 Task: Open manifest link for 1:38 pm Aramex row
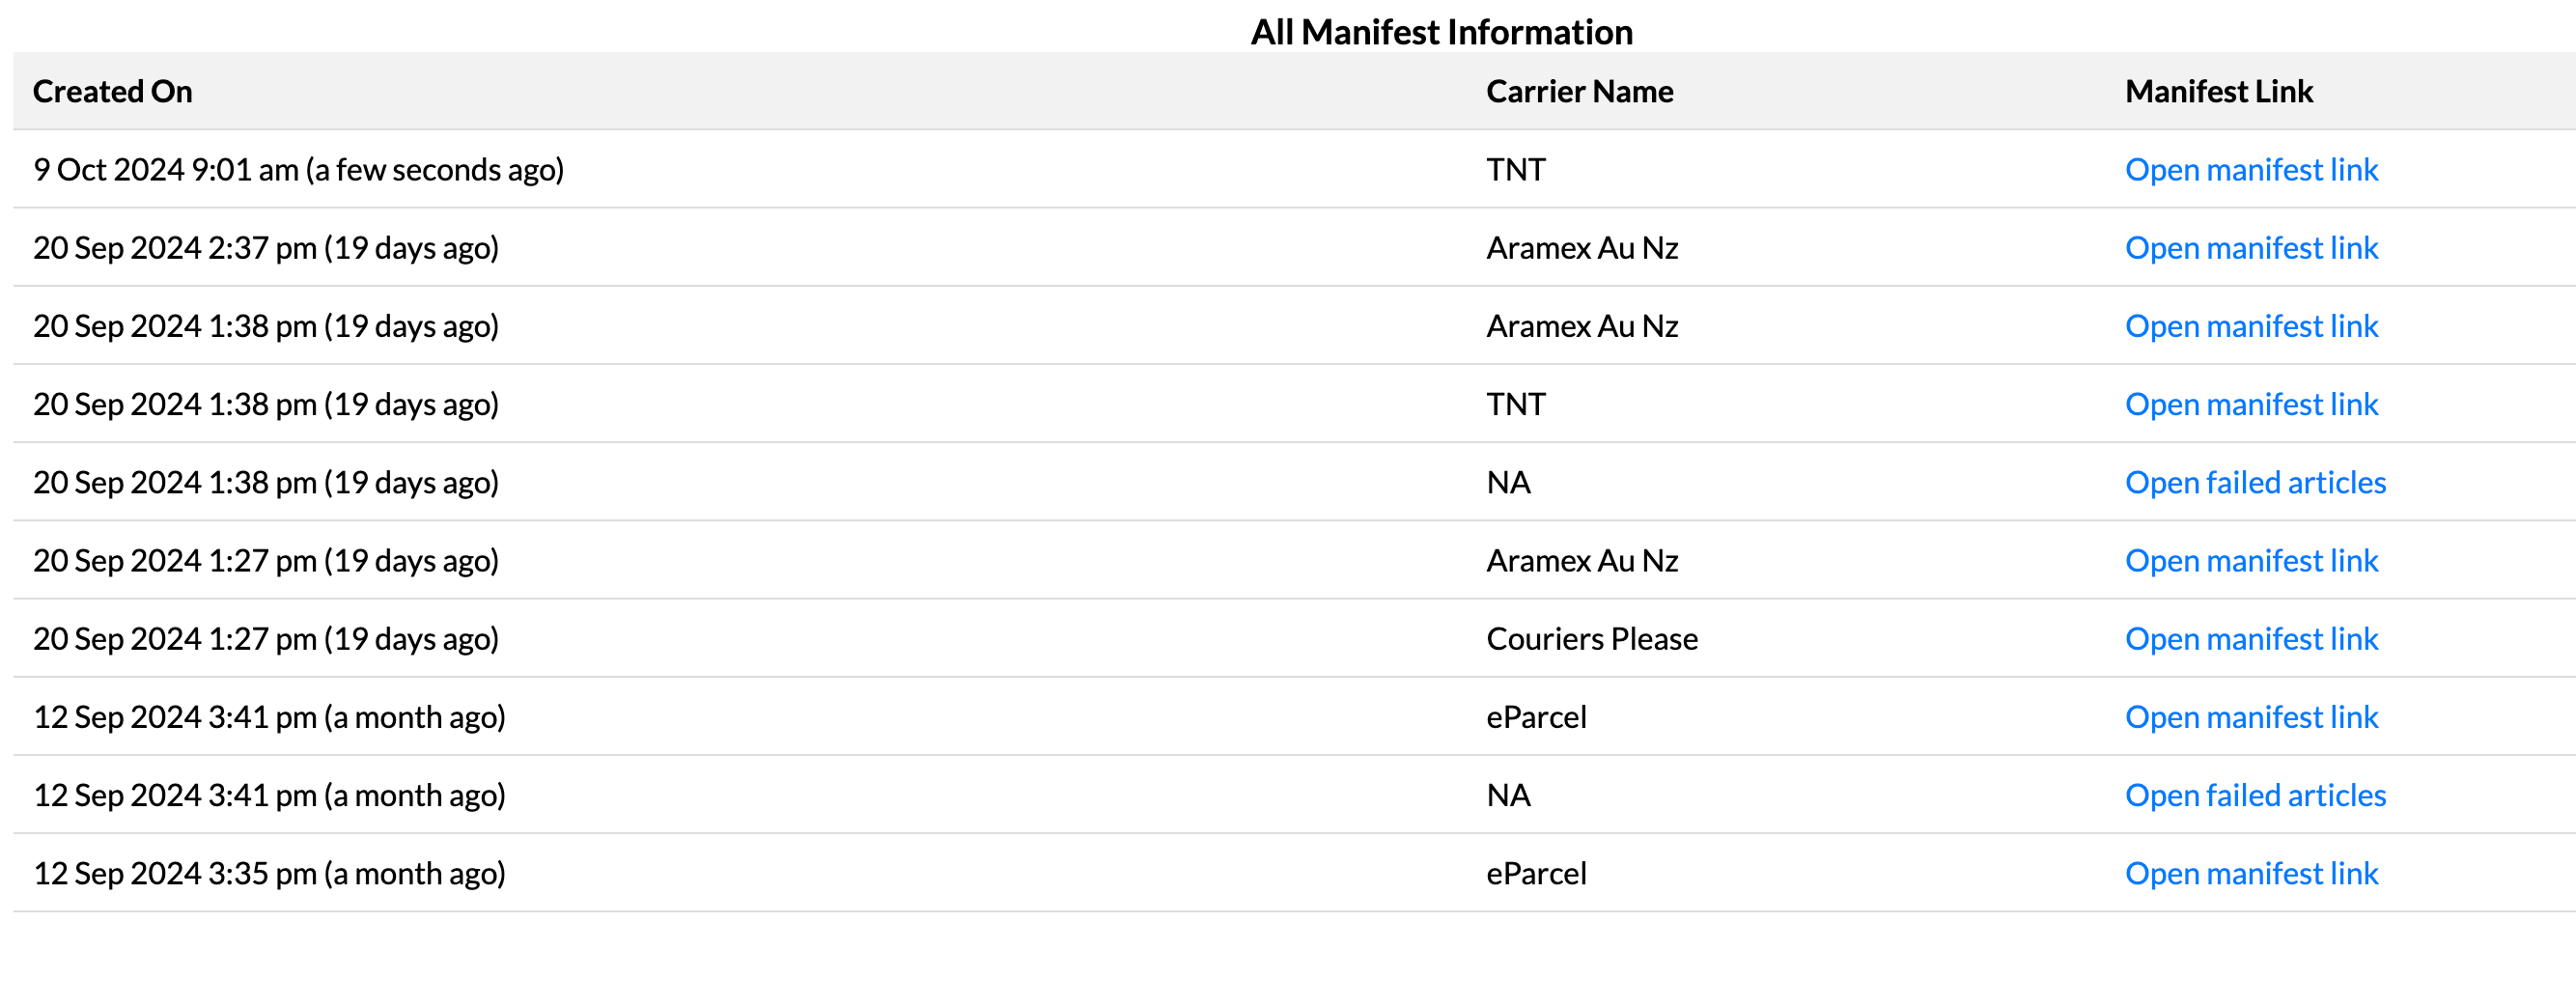pyautogui.click(x=2251, y=326)
